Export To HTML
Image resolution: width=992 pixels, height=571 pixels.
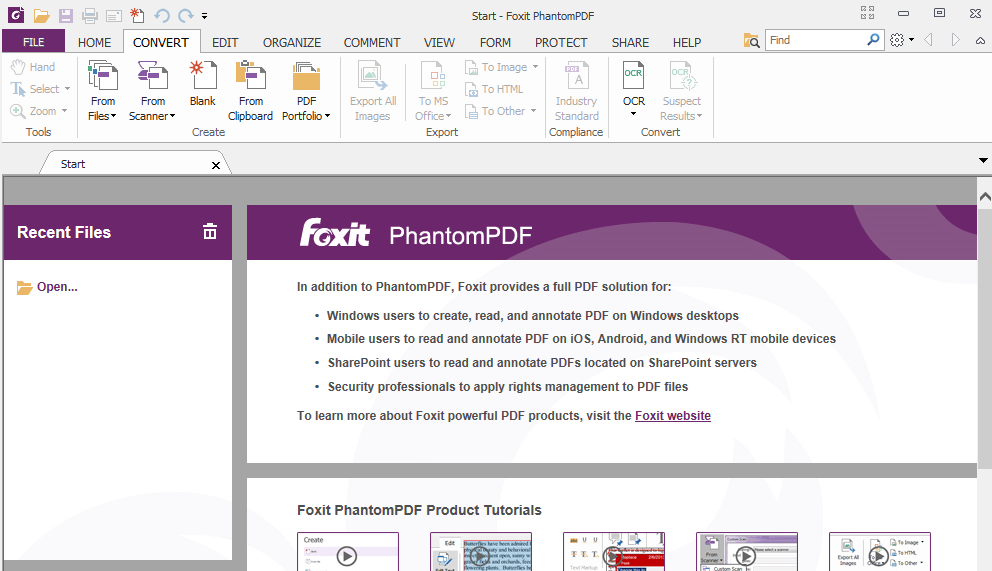[494, 89]
